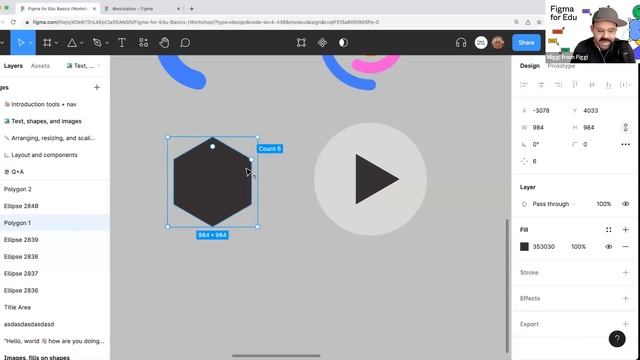Select the Hand tool
The height and width of the screenshot is (360, 640).
click(x=164, y=42)
